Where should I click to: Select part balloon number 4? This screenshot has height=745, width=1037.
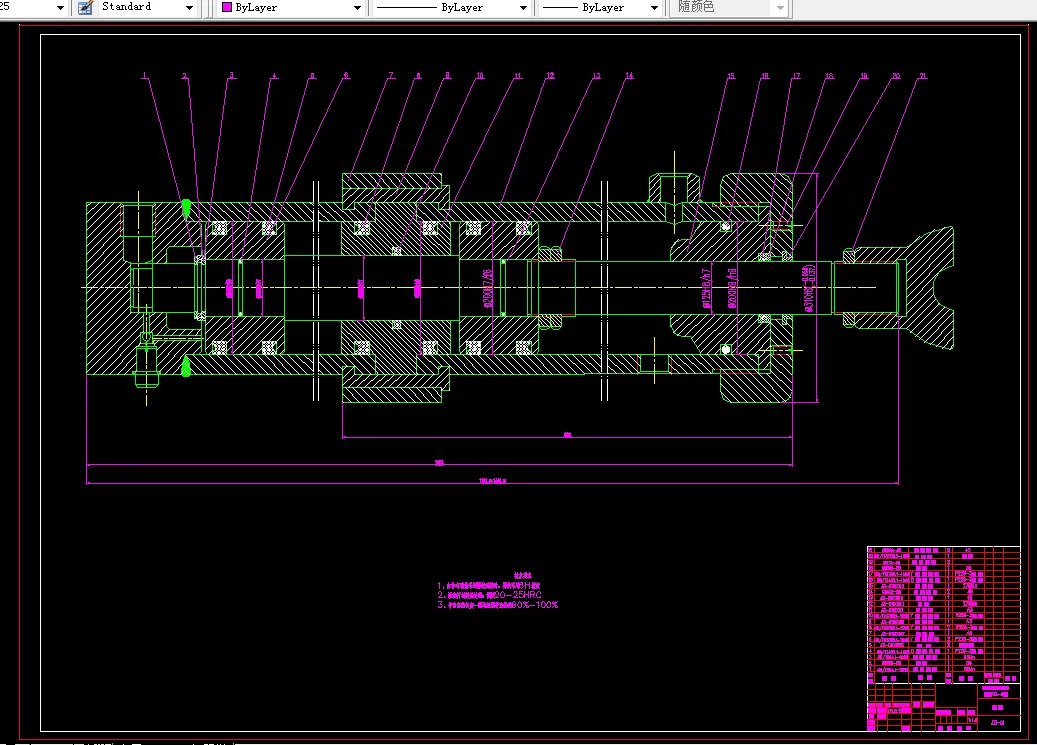point(274,75)
